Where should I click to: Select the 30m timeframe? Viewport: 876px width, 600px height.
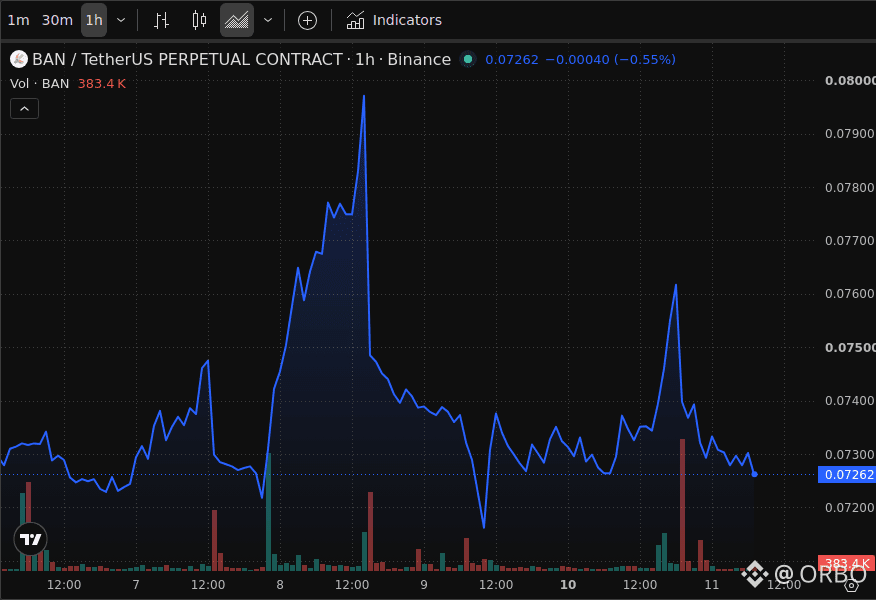coord(57,20)
